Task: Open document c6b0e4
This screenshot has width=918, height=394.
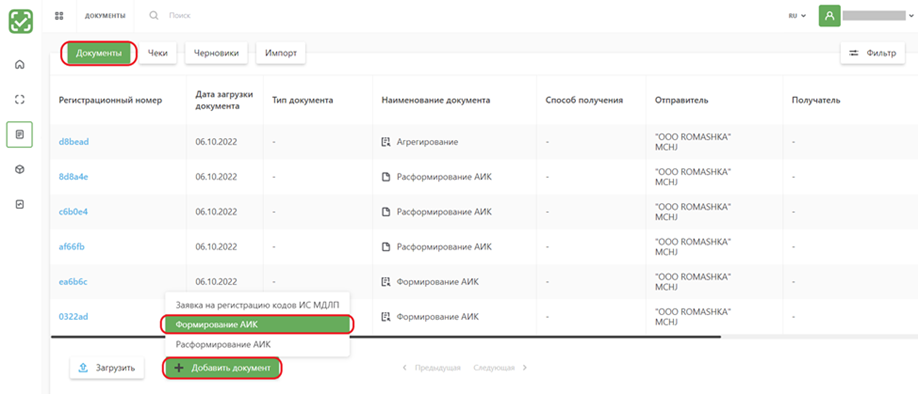Action: click(x=73, y=212)
